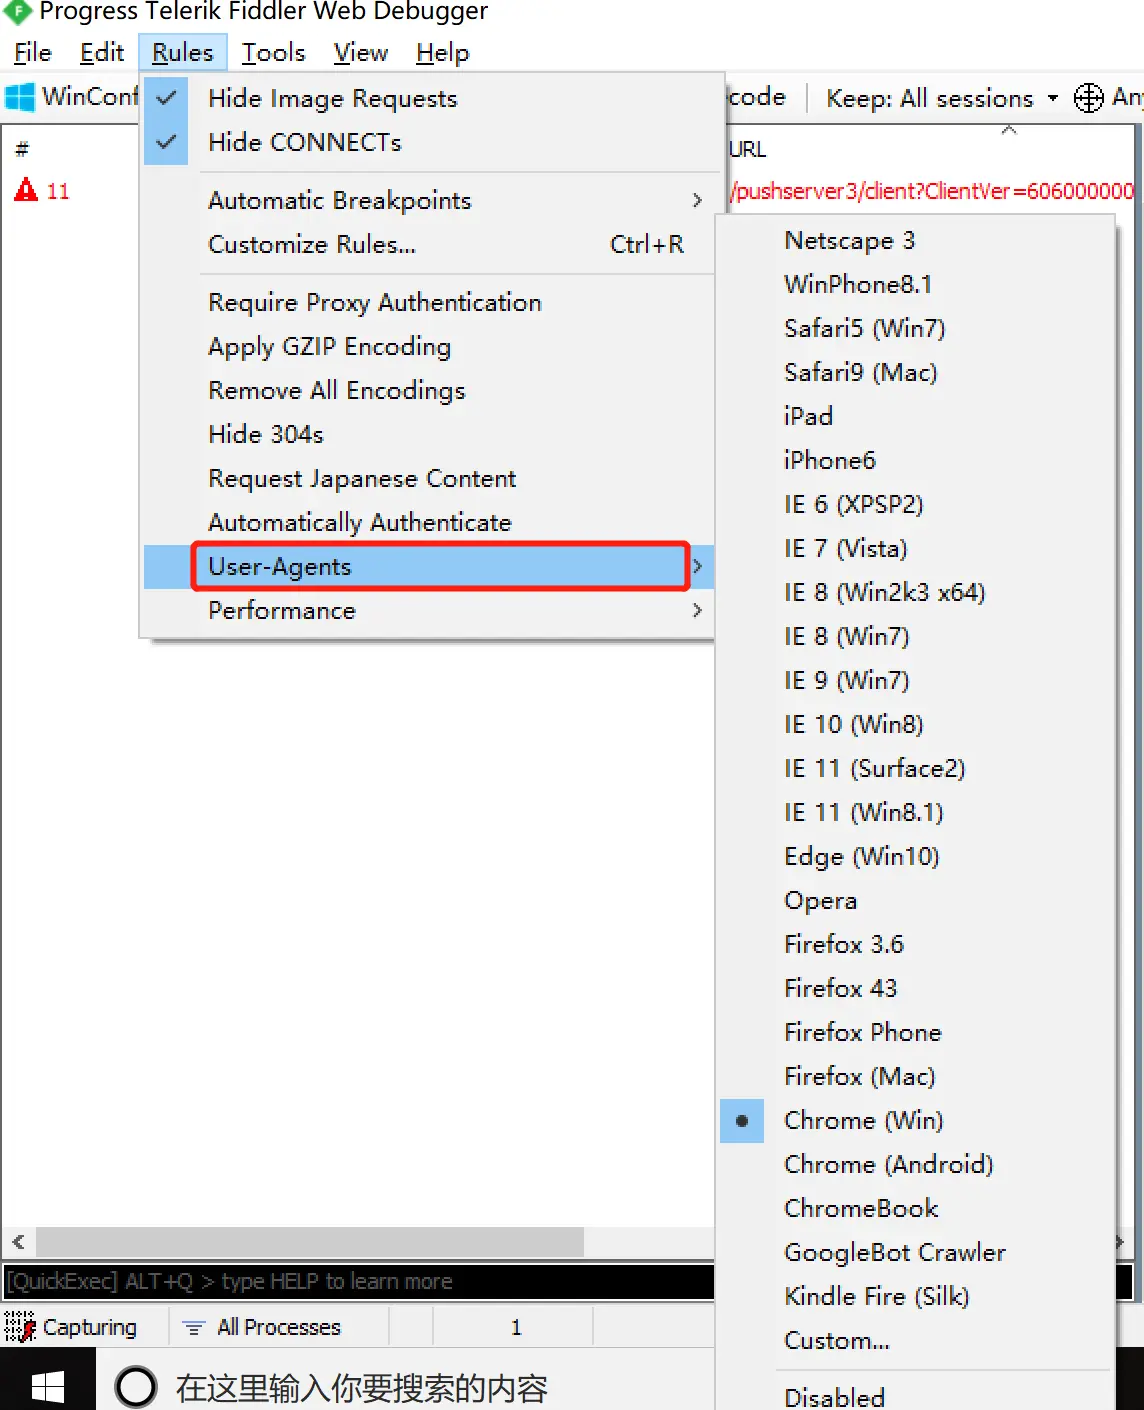Screen dimensions: 1144x1410
Task: Select Safari9 (Mac) user agent
Action: click(915, 372)
